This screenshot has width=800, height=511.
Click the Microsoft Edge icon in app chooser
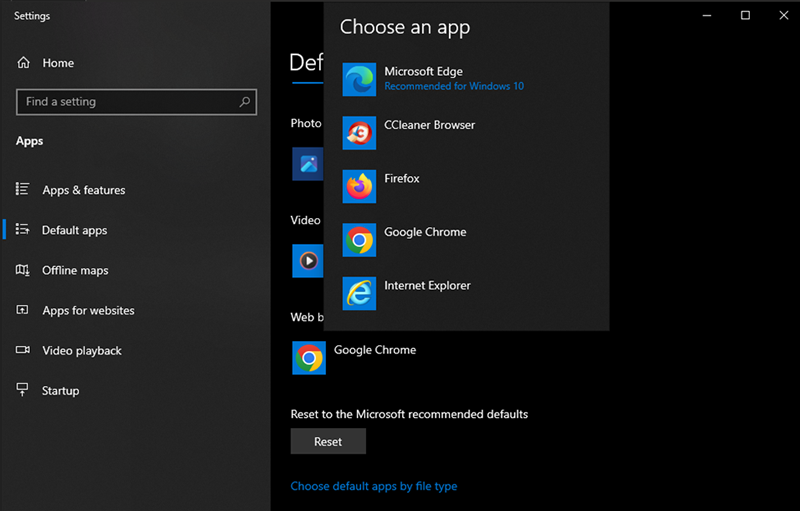359,80
